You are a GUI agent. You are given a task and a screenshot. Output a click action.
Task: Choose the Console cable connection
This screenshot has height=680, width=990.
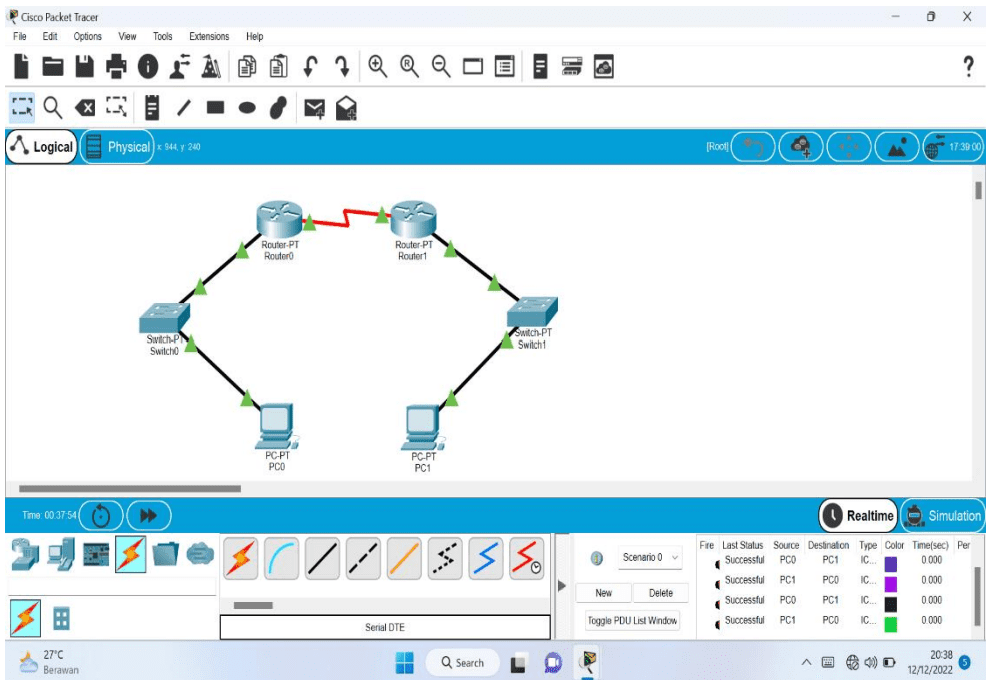[281, 559]
